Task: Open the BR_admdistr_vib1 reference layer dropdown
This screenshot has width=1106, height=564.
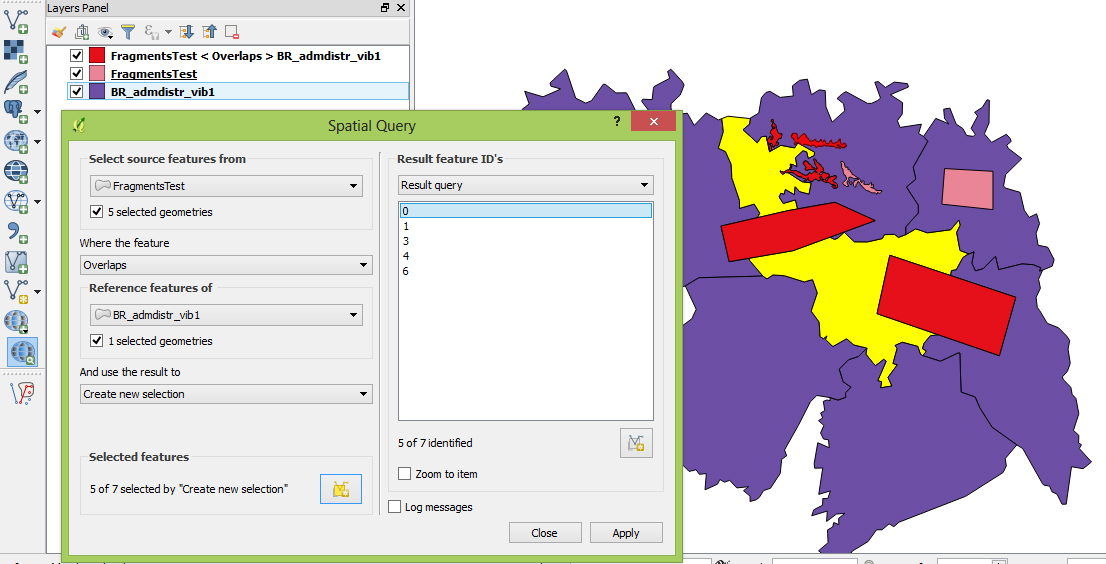Action: [226, 315]
